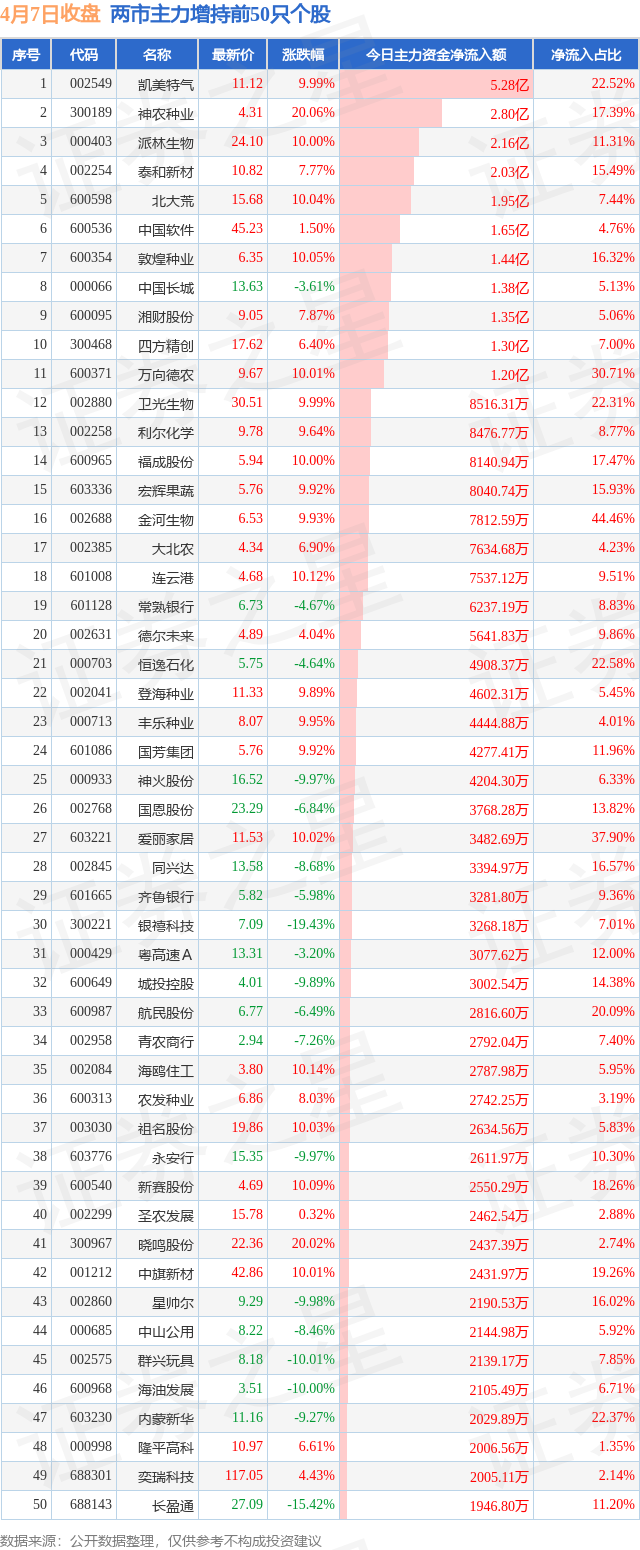Click change 10.12% of 连云港

coord(315,578)
